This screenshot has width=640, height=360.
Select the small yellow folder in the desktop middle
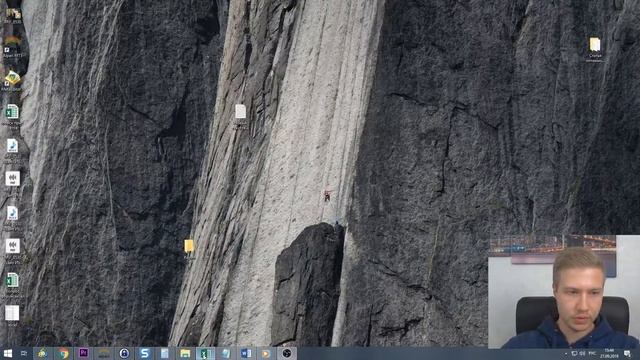(189, 246)
